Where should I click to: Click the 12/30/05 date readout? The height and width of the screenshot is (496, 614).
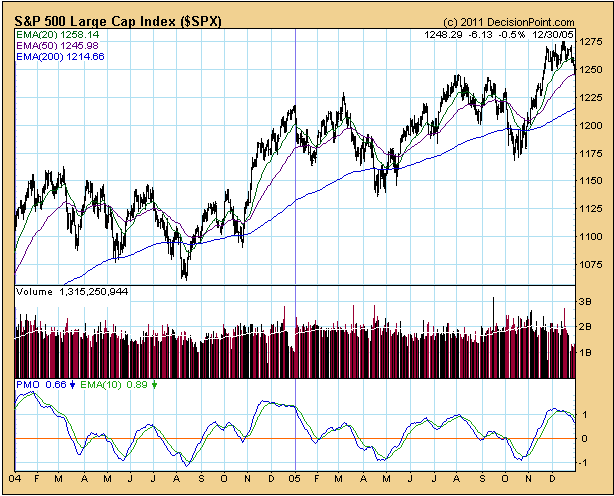555,34
